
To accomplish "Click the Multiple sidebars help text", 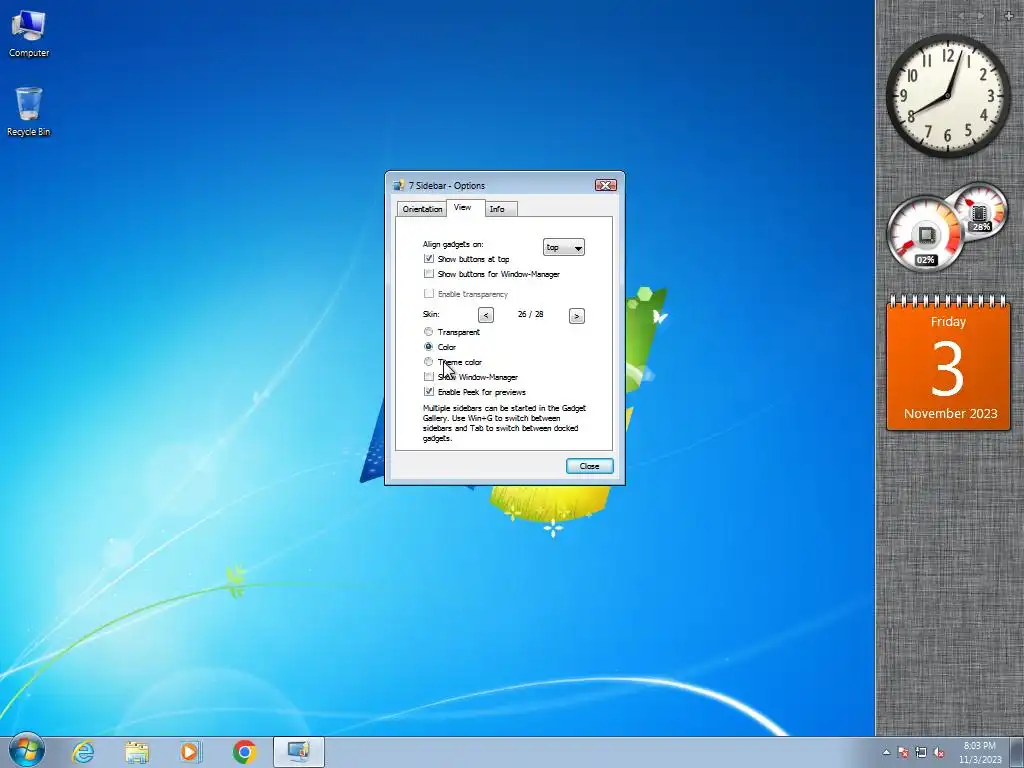I will (x=504, y=423).
